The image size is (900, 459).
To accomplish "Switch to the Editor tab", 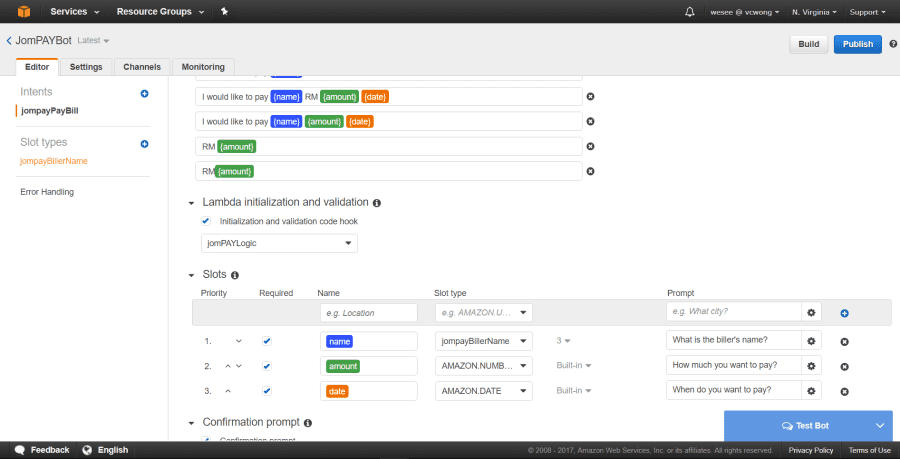I will pyautogui.click(x=37, y=67).
